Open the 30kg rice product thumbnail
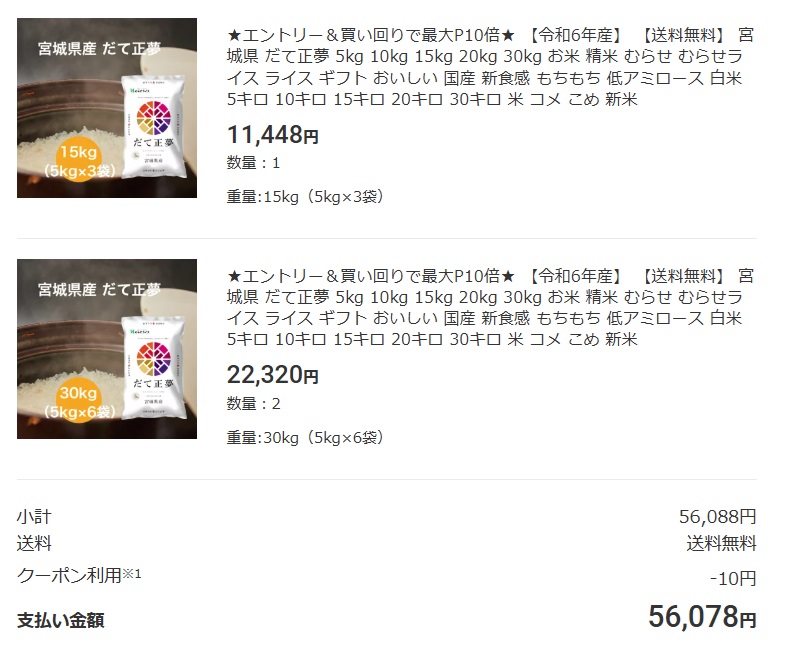Image resolution: width=785 pixels, height=649 pixels. coord(107,349)
